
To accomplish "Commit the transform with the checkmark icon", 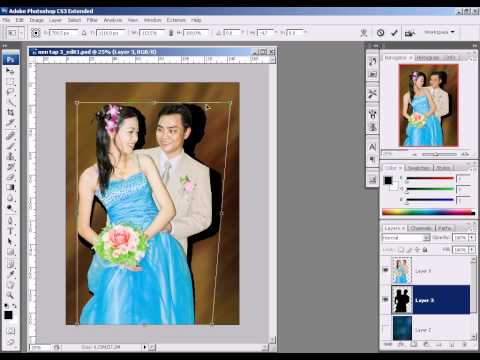I will [x=394, y=33].
